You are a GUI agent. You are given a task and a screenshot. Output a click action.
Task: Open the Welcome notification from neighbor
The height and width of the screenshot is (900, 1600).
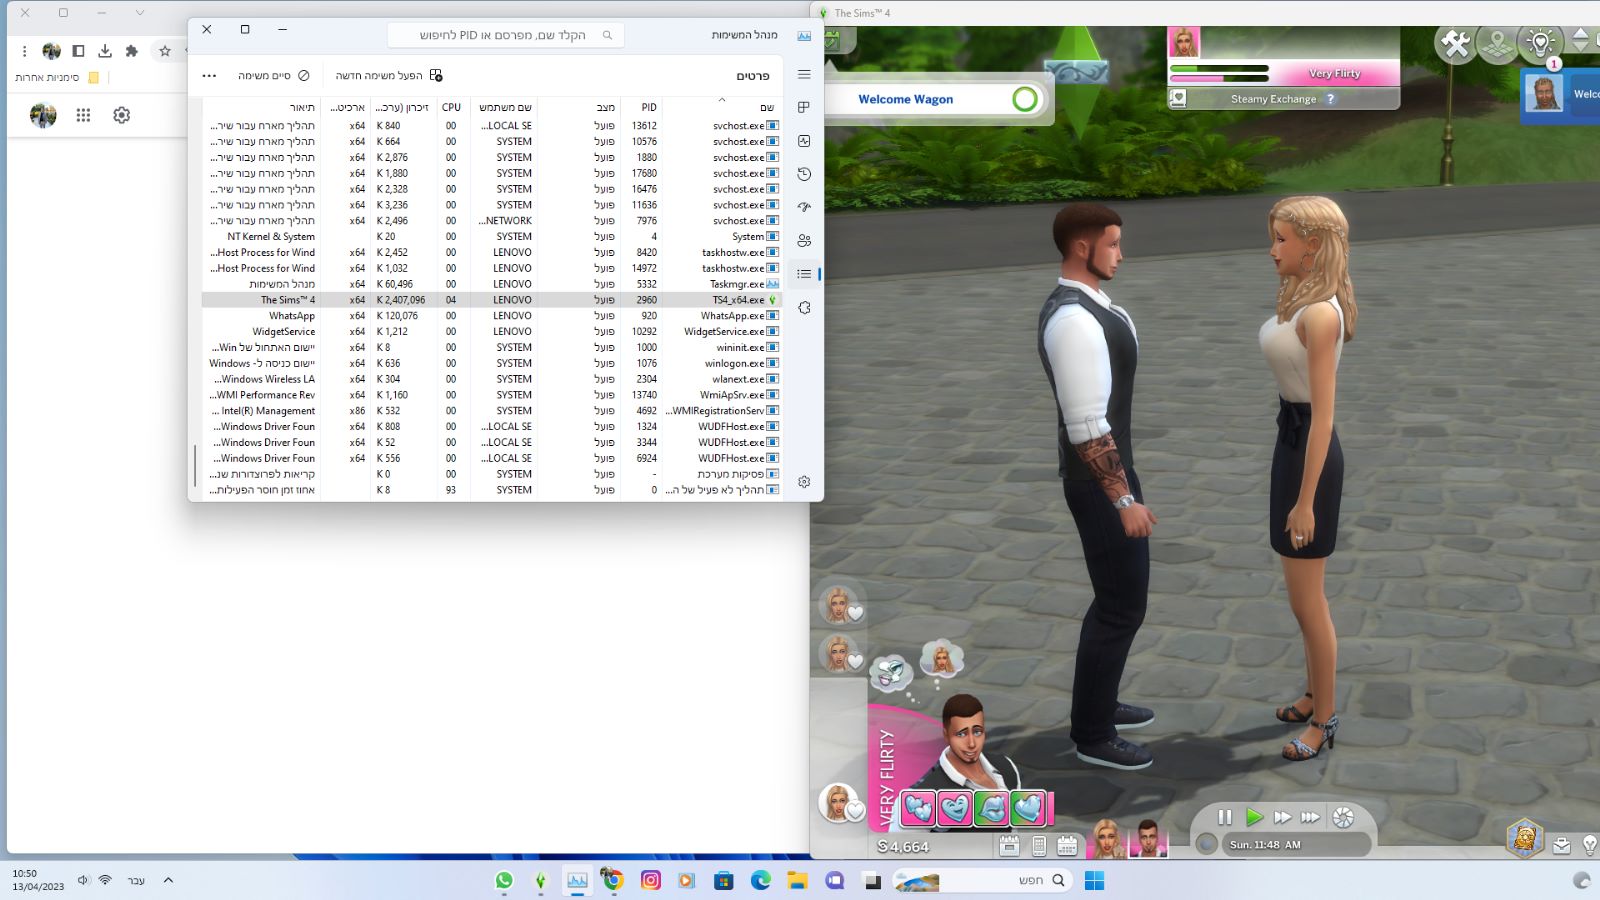(x=1561, y=95)
